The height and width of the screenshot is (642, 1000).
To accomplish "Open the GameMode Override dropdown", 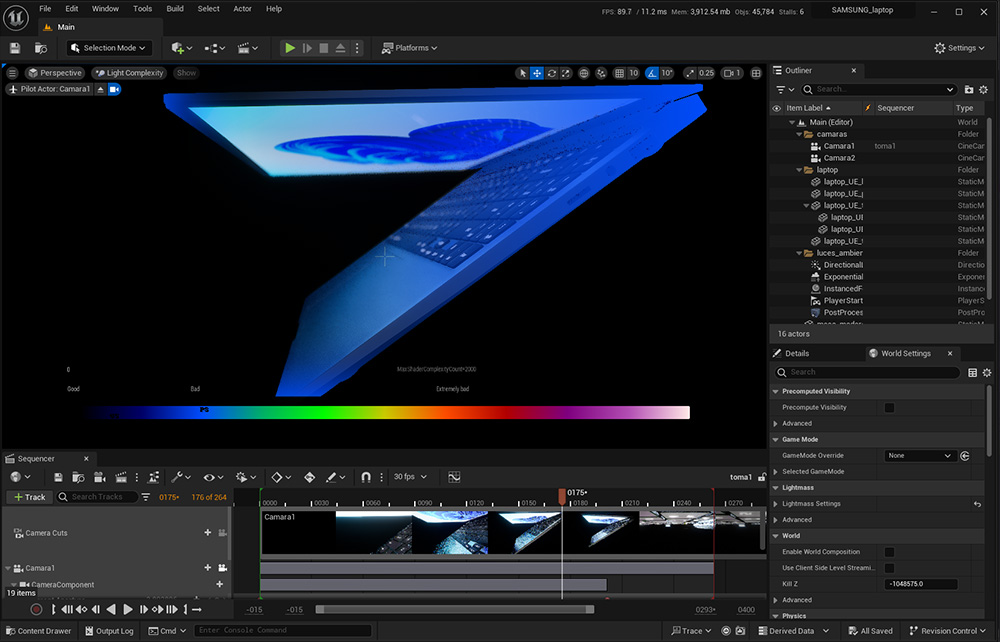I will point(919,456).
